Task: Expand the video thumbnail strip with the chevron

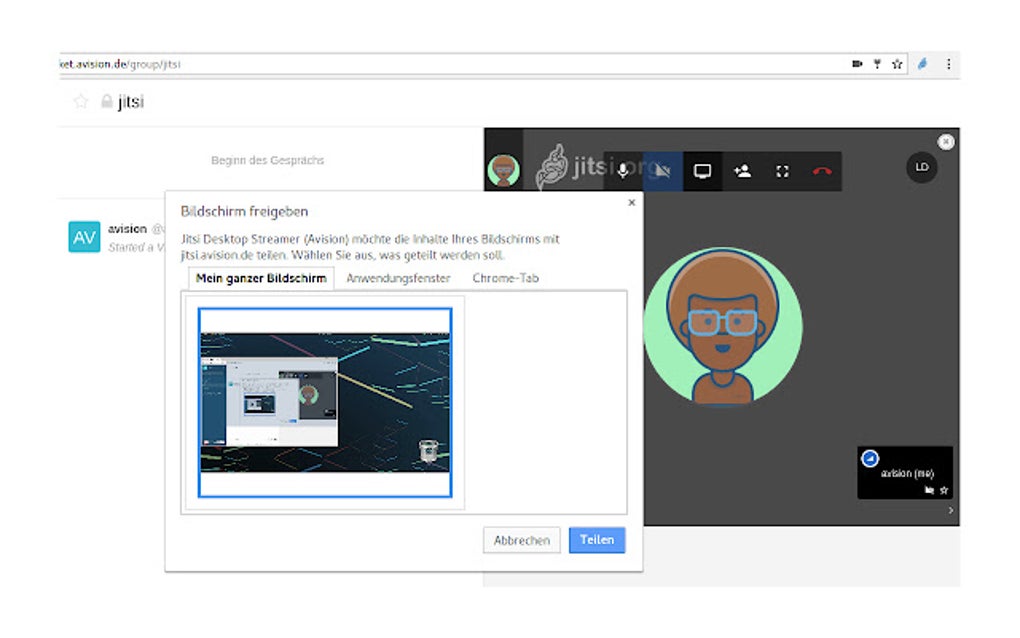Action: 950,510
